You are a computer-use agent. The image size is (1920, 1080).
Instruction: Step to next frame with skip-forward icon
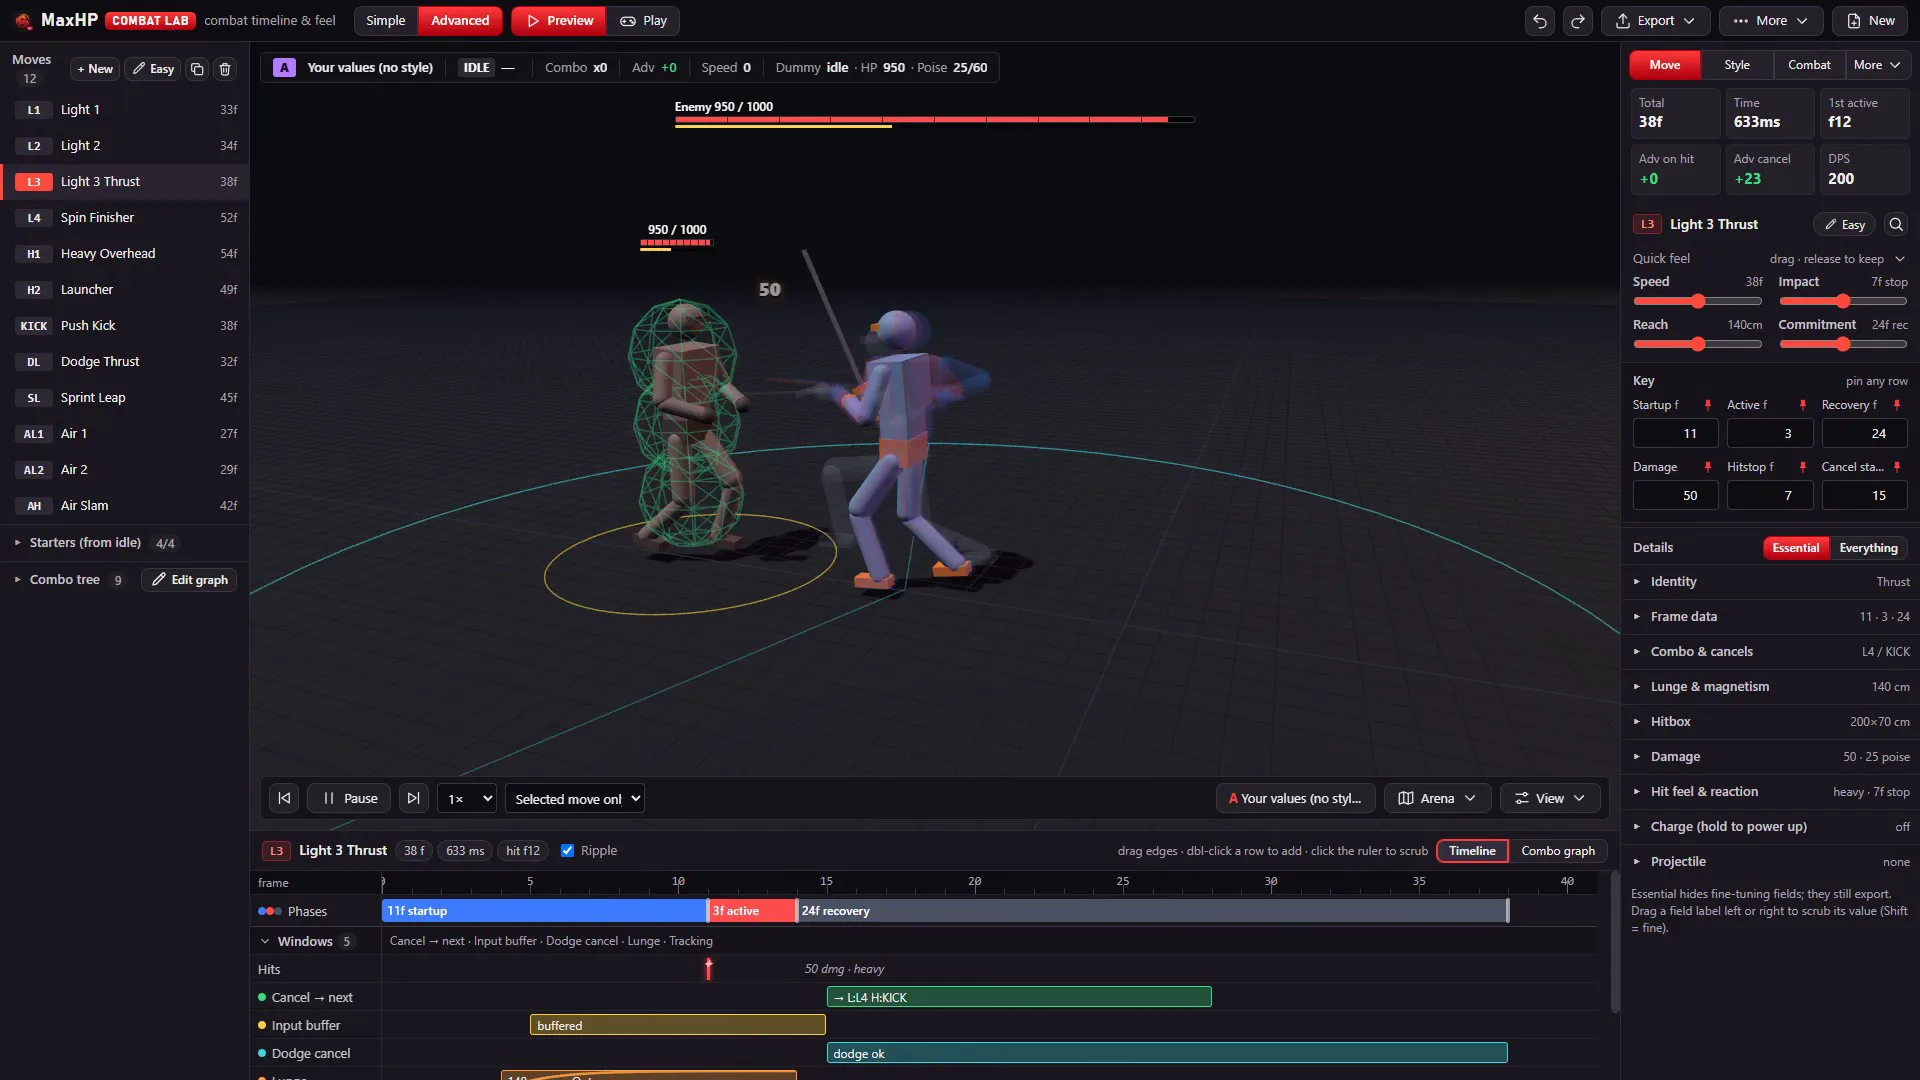[x=413, y=798]
